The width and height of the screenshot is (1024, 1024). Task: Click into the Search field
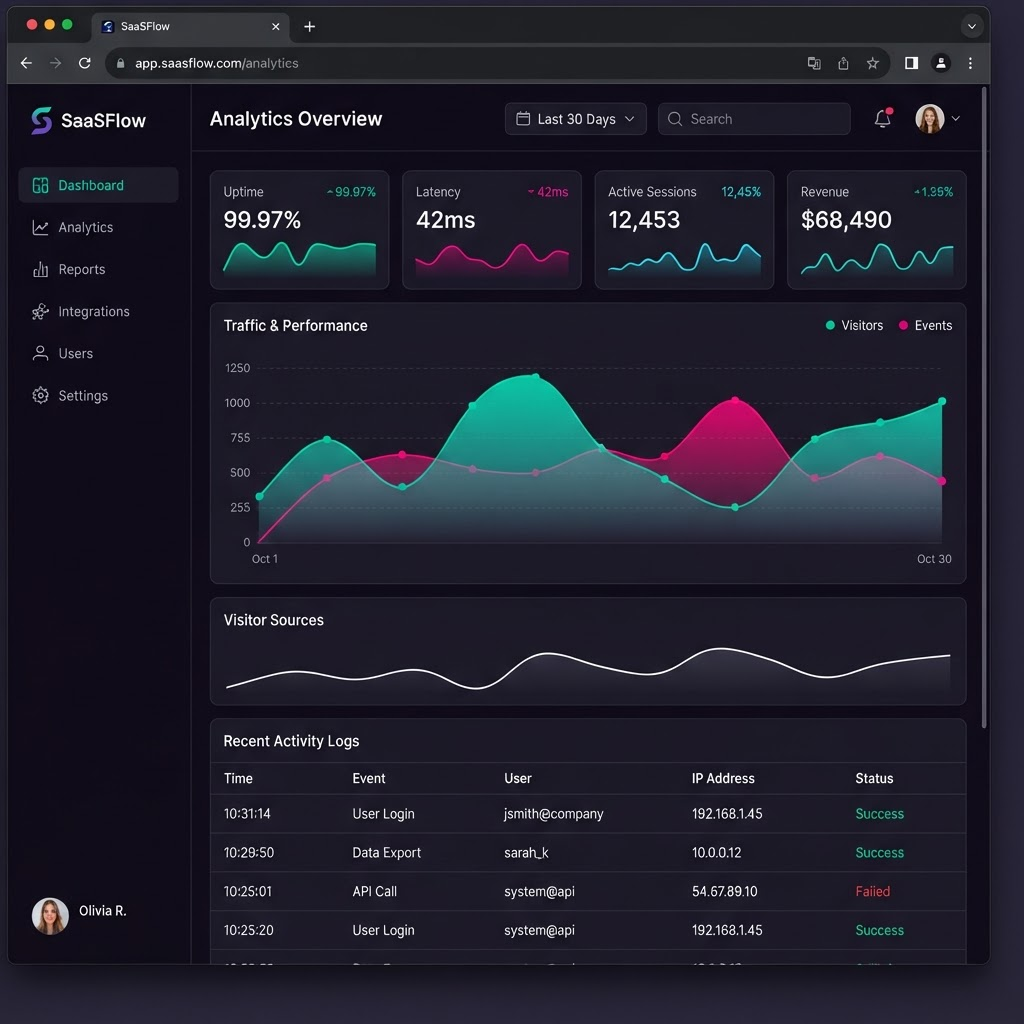click(x=754, y=119)
